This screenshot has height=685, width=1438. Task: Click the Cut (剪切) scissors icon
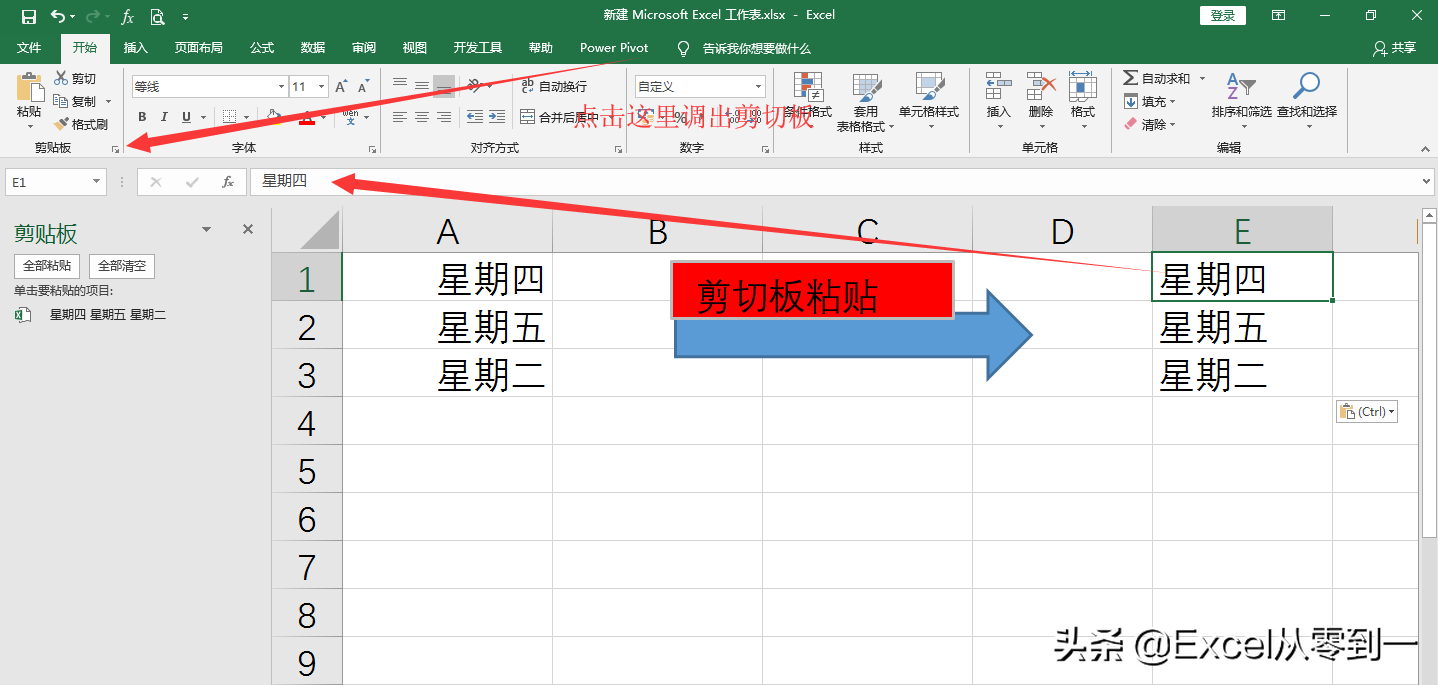[61, 78]
